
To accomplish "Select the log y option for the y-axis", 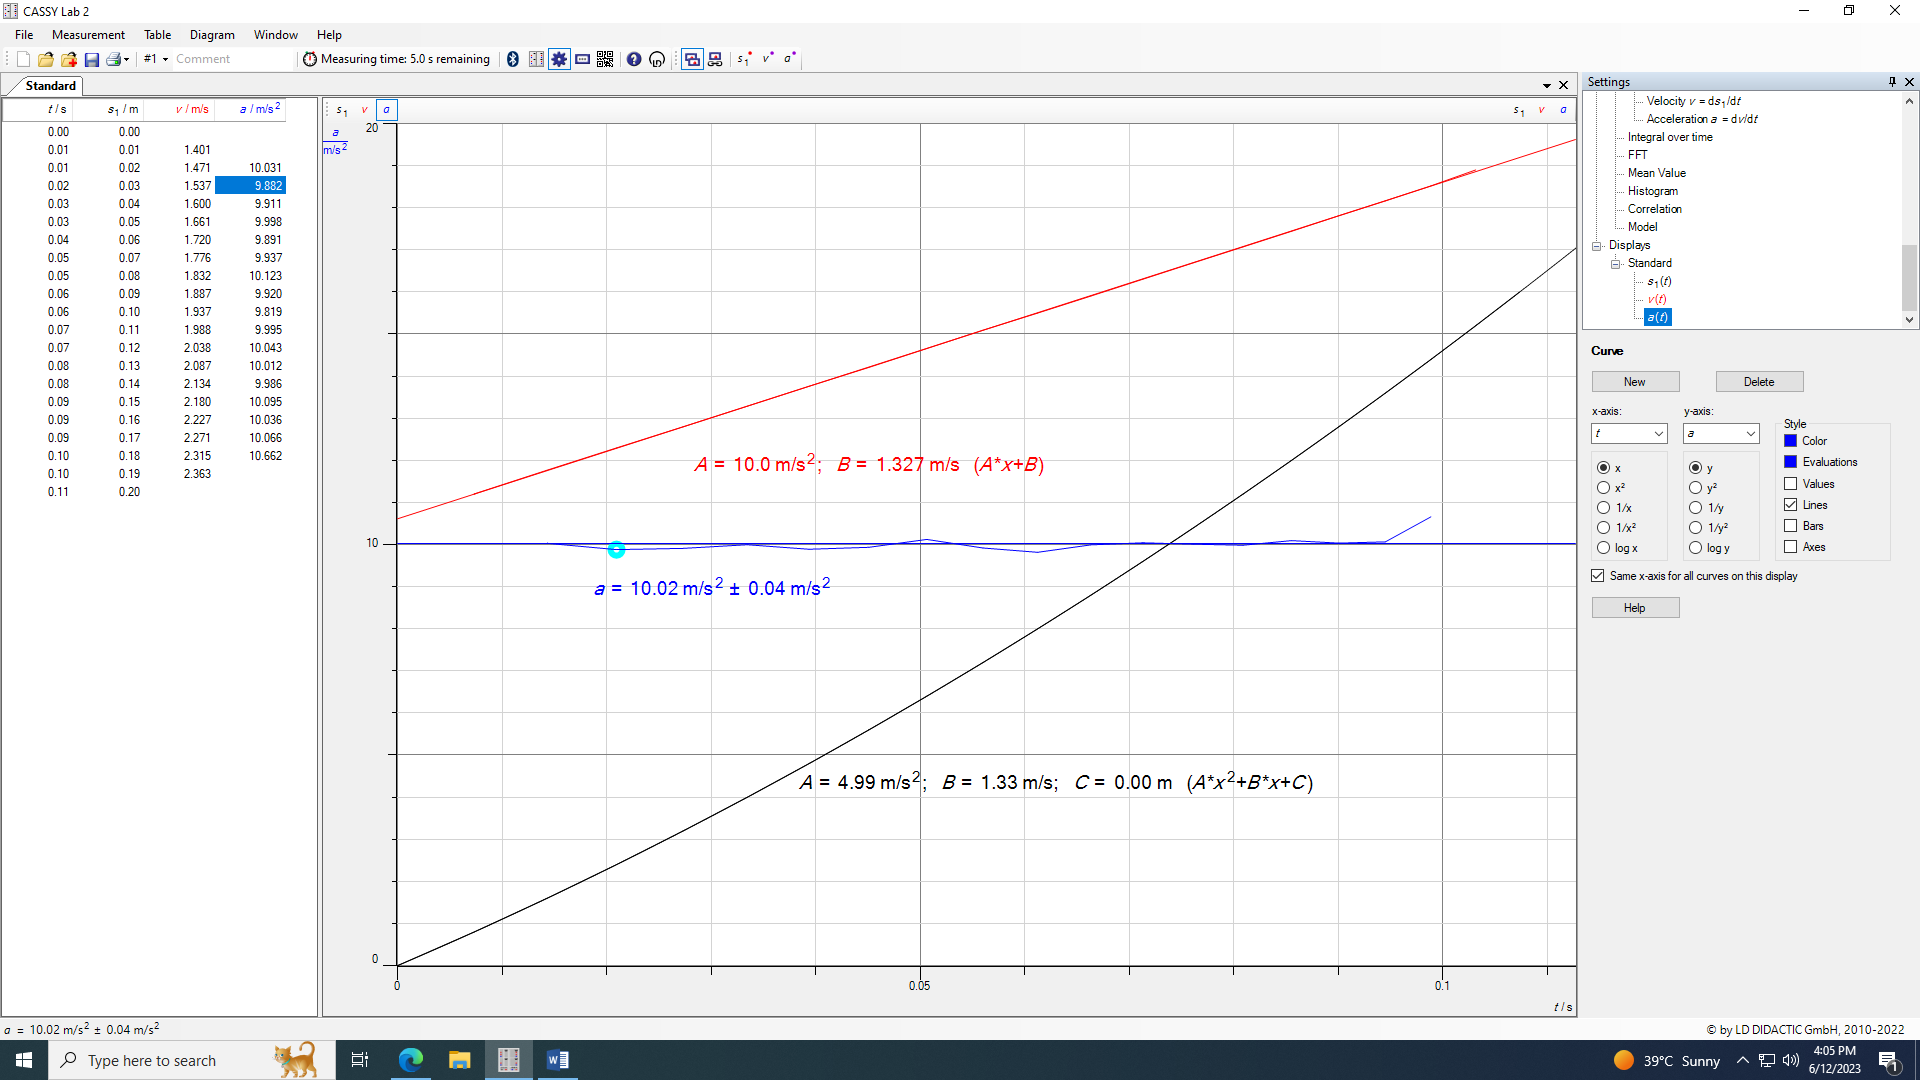I will pos(1696,548).
